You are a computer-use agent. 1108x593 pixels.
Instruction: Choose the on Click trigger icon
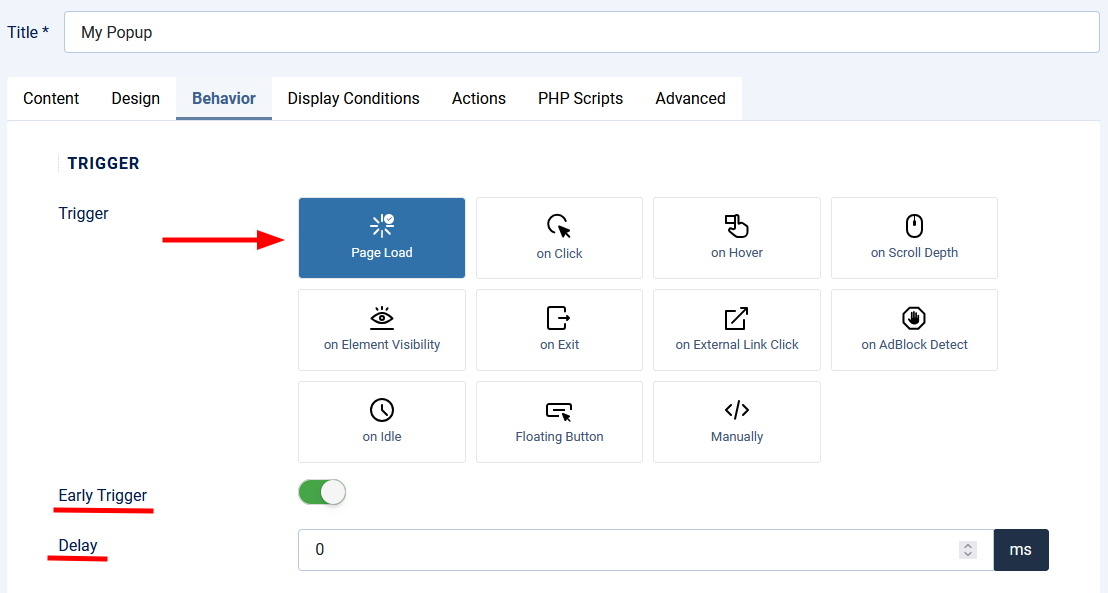(x=559, y=226)
